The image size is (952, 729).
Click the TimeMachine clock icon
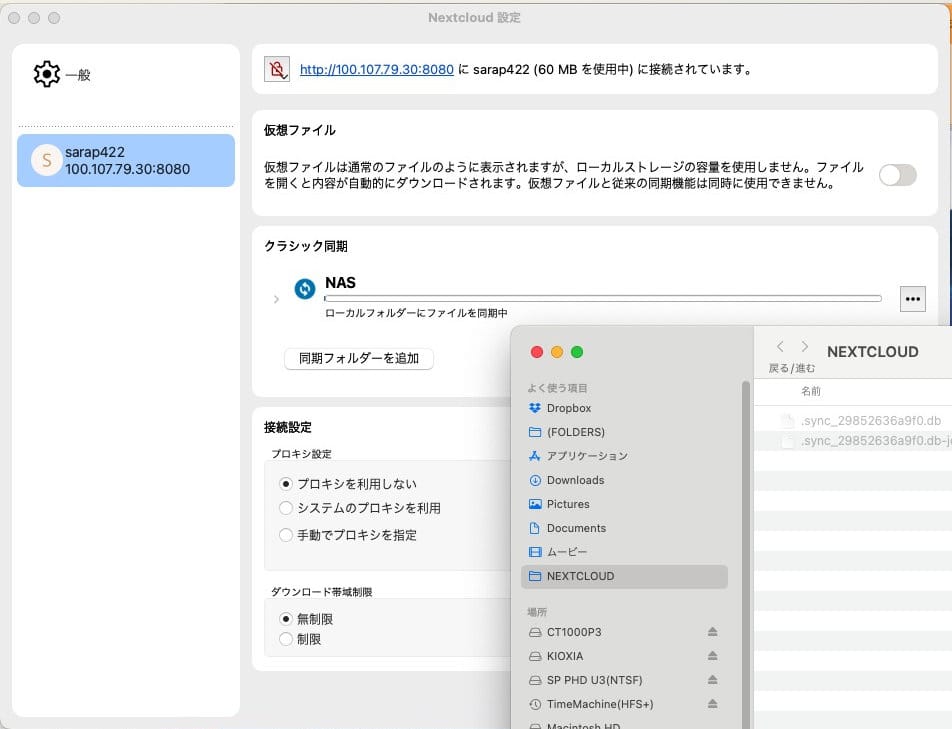point(535,704)
